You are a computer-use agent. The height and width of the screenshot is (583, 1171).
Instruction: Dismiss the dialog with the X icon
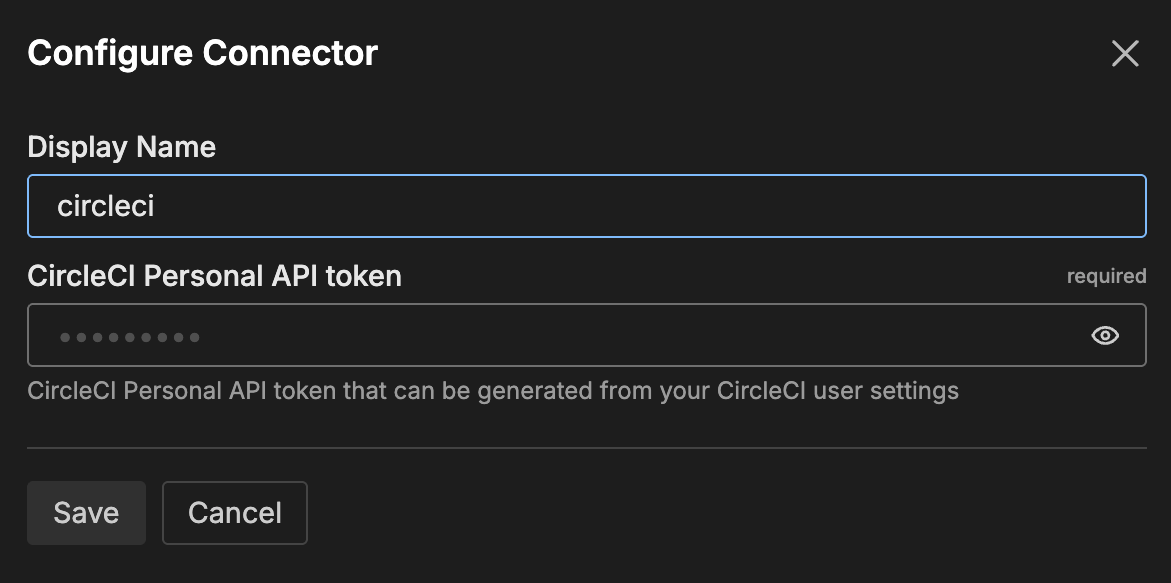coord(1125,54)
